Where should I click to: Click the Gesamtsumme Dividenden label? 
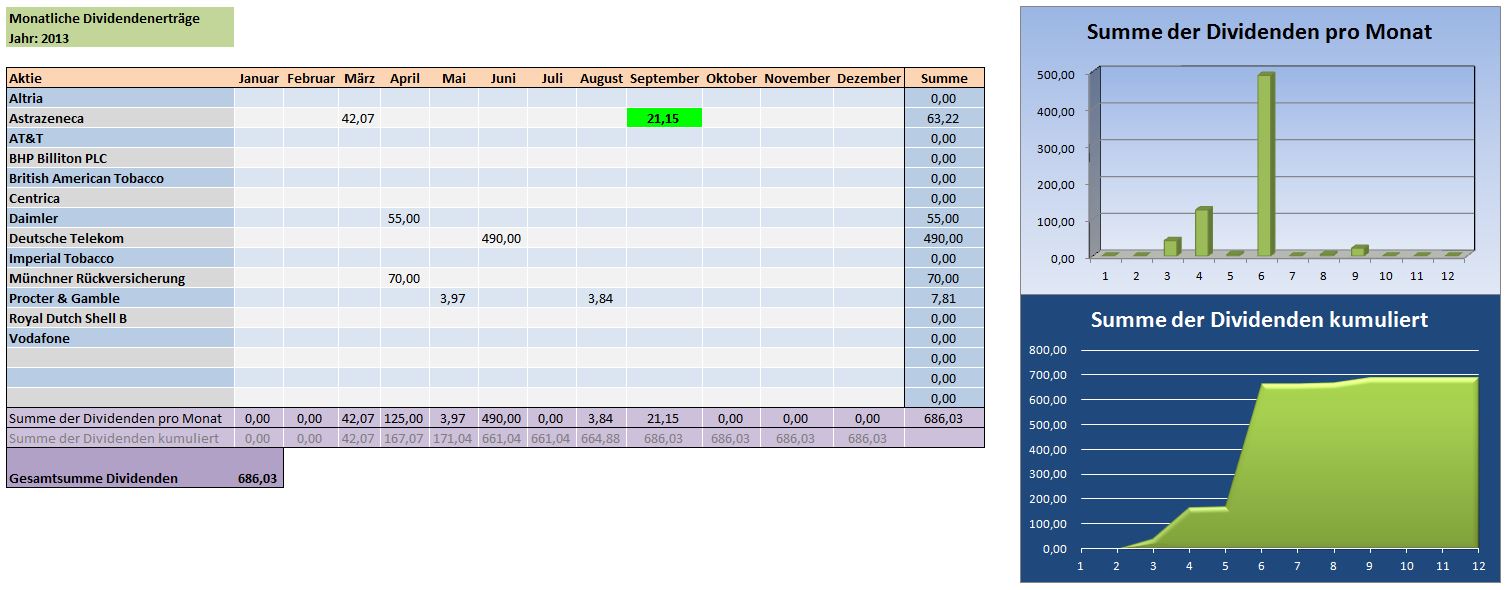point(93,478)
